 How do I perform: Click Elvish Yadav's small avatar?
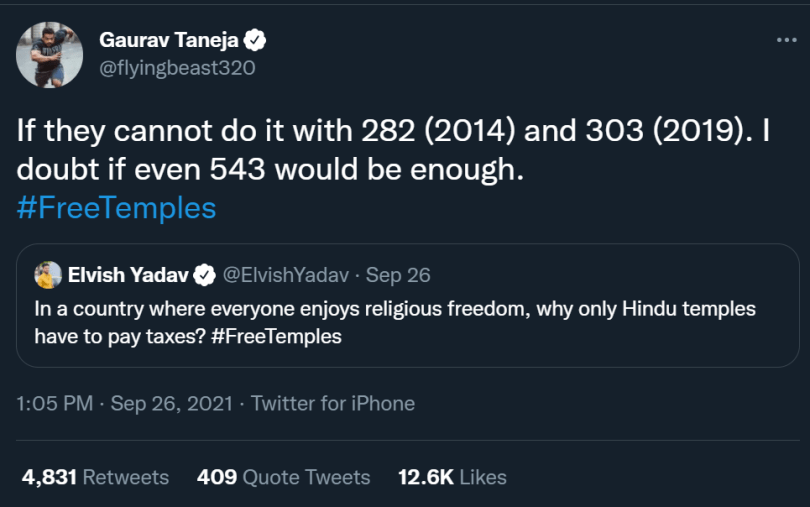[x=48, y=275]
